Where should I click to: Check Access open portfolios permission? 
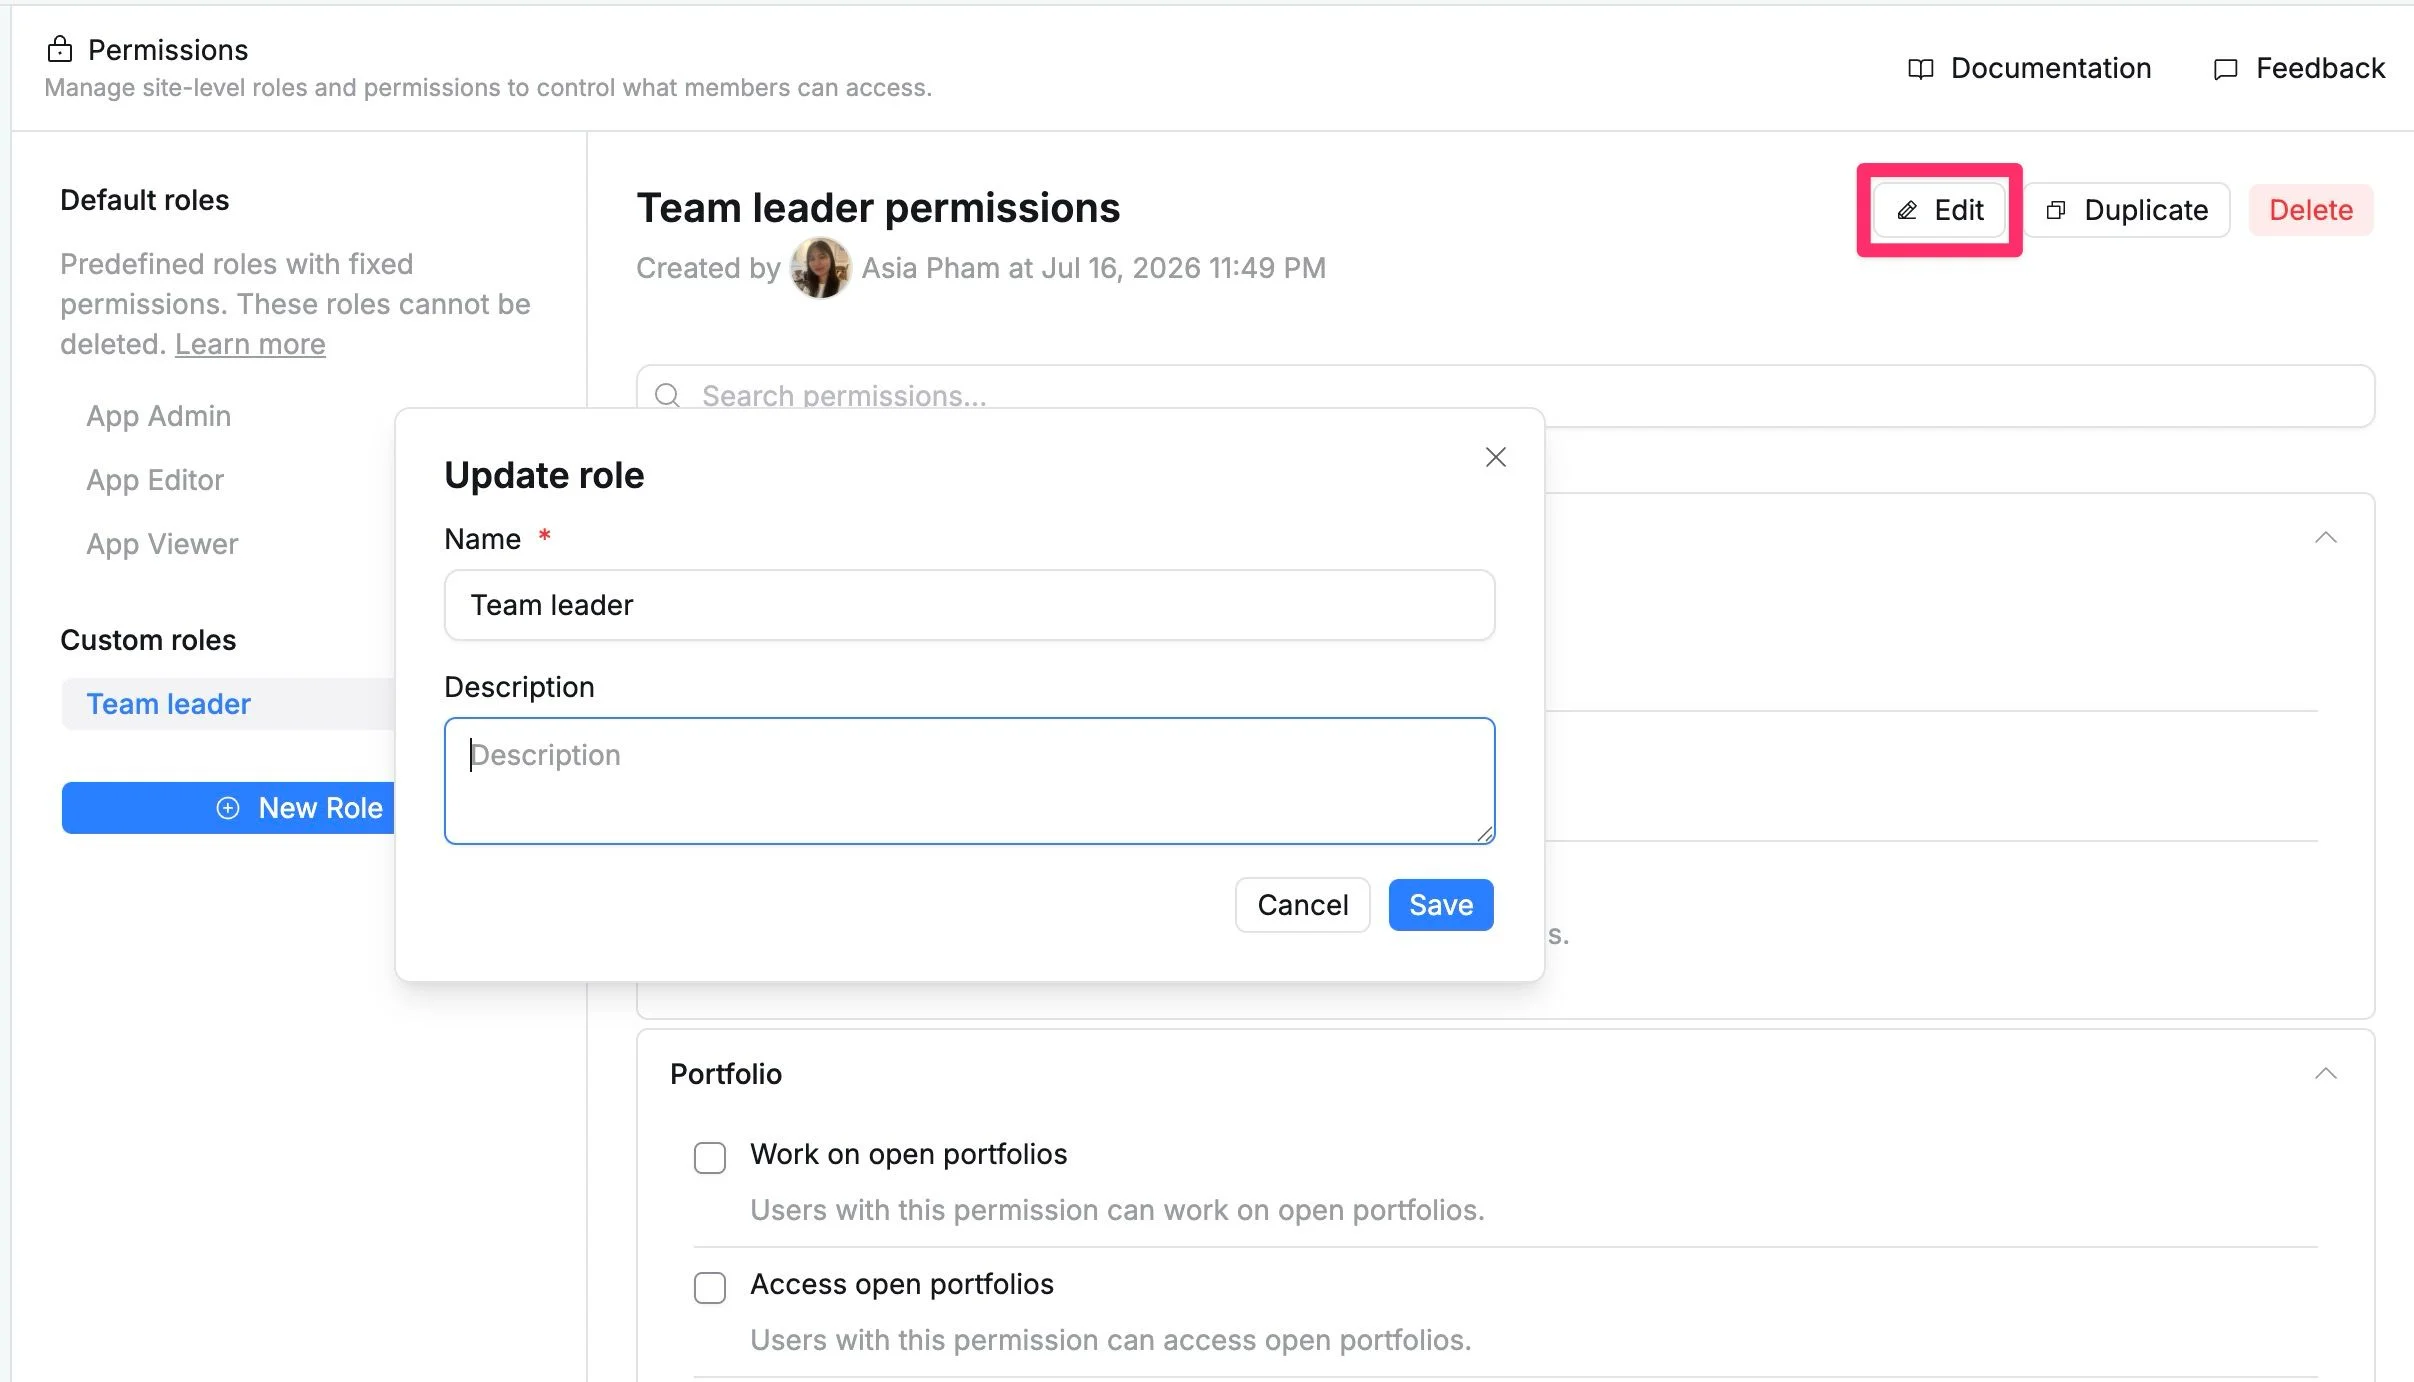click(x=710, y=1287)
